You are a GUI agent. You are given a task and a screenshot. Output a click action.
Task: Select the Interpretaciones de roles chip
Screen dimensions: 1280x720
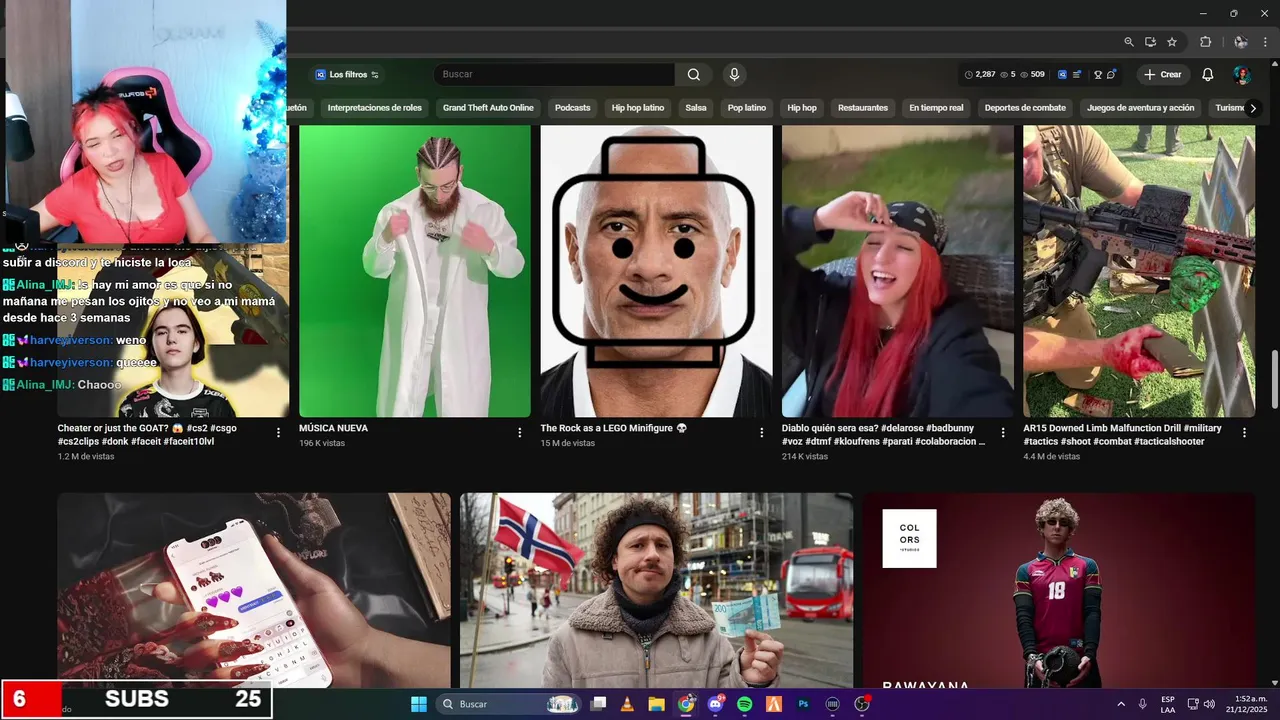(375, 108)
